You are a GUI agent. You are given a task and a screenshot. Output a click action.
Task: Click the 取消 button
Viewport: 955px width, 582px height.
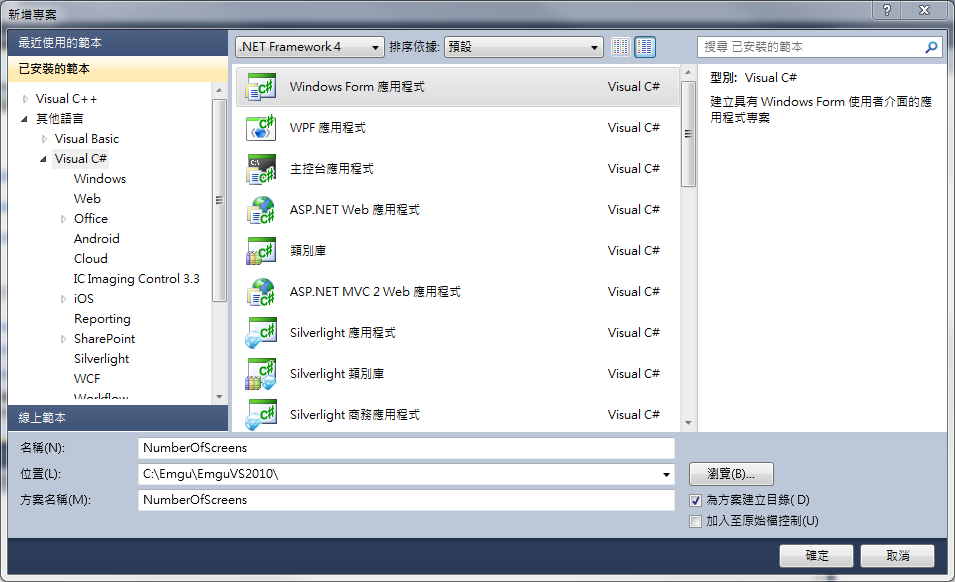click(898, 556)
